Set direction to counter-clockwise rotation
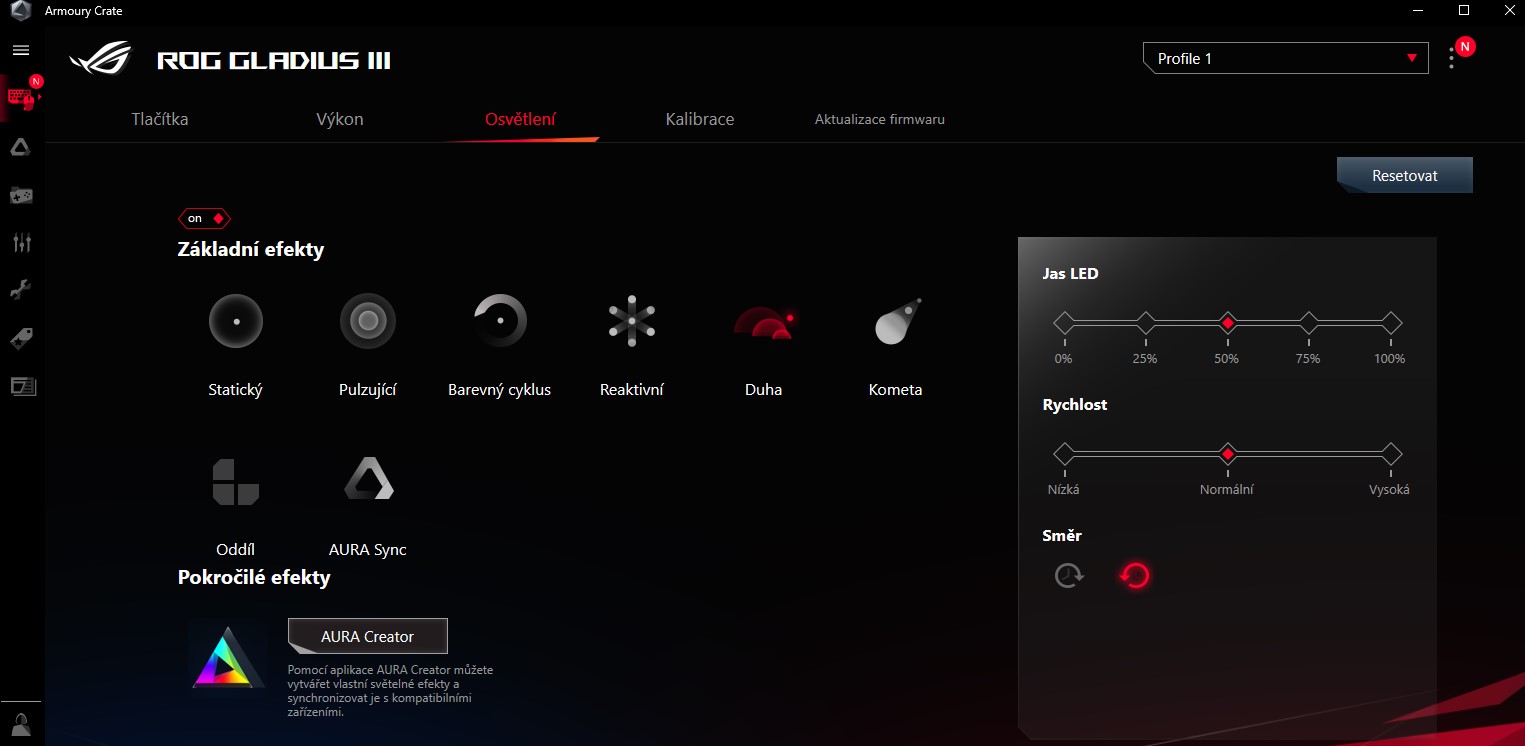1525x746 pixels. pyautogui.click(x=1135, y=575)
